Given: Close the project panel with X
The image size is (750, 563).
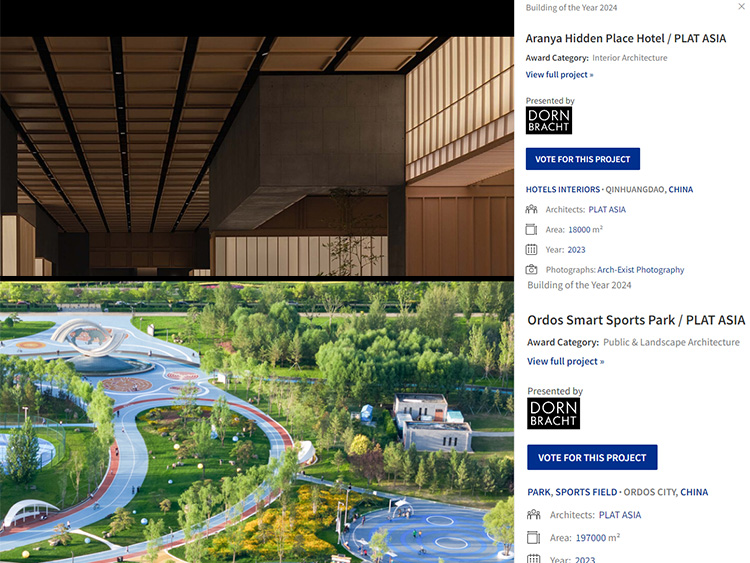Looking at the screenshot, I should [741, 6].
